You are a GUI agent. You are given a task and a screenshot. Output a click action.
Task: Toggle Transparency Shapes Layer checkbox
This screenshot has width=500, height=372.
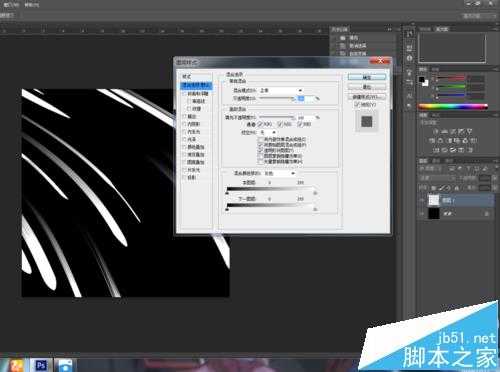coord(260,150)
